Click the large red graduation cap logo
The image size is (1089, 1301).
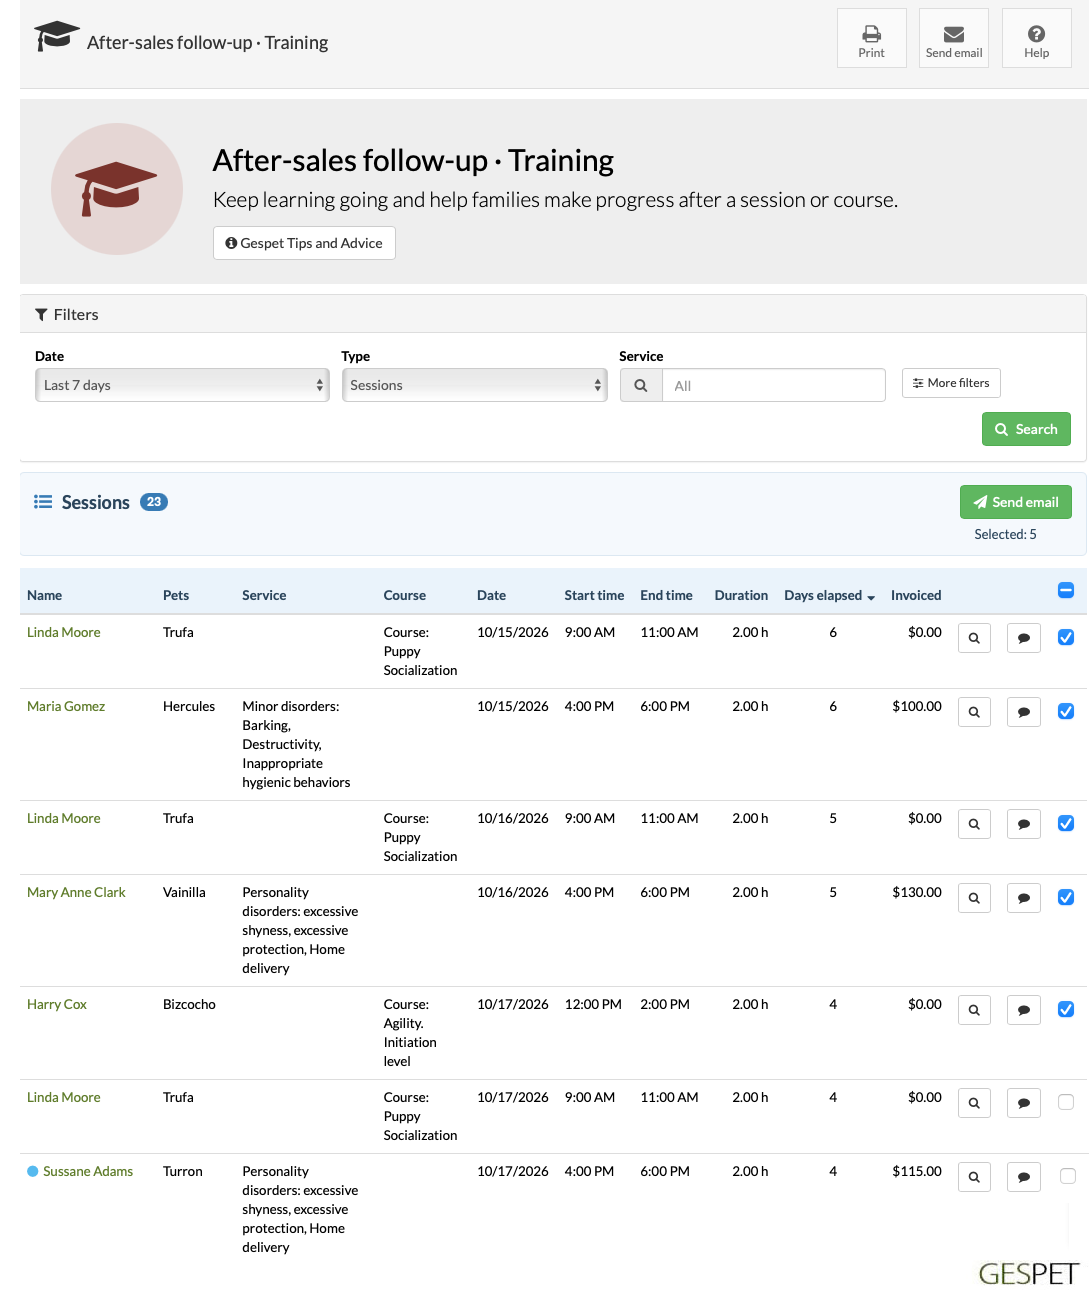coord(117,189)
